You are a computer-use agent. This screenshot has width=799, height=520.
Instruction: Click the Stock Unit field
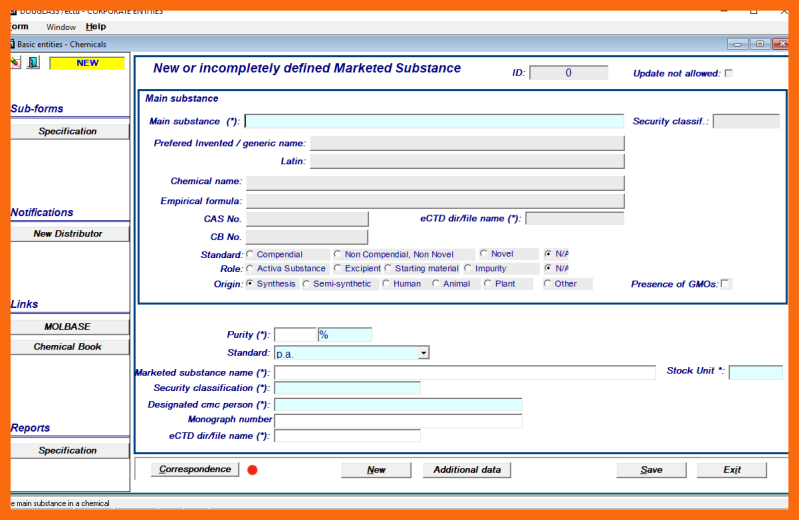click(756, 373)
